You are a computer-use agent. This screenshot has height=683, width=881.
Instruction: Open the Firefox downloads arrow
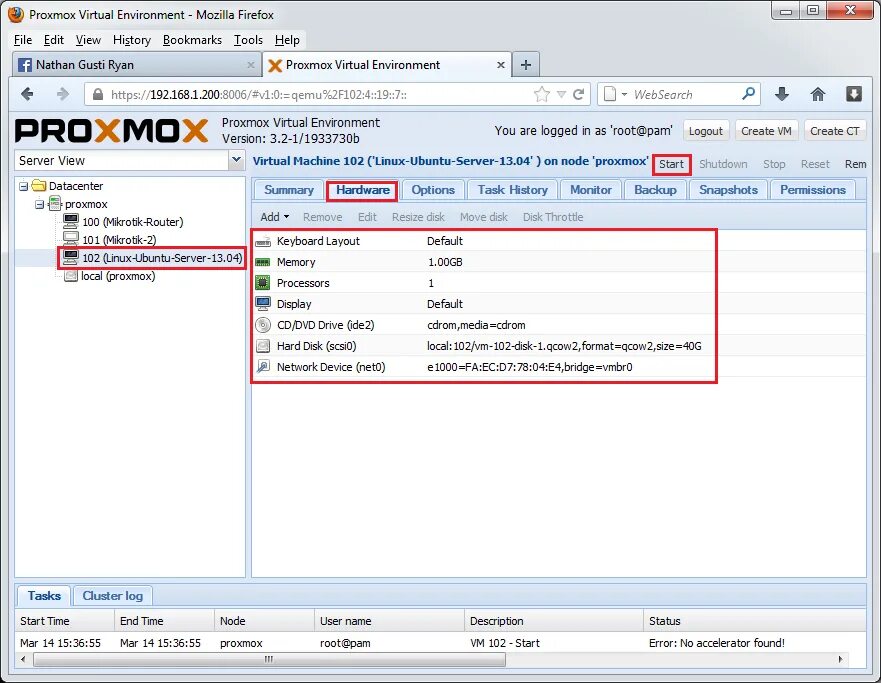(x=782, y=94)
